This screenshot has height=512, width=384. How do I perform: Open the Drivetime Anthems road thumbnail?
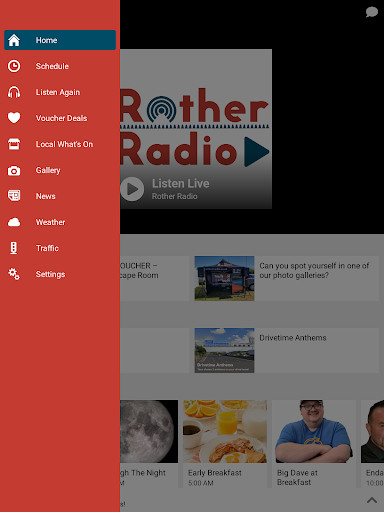point(224,350)
